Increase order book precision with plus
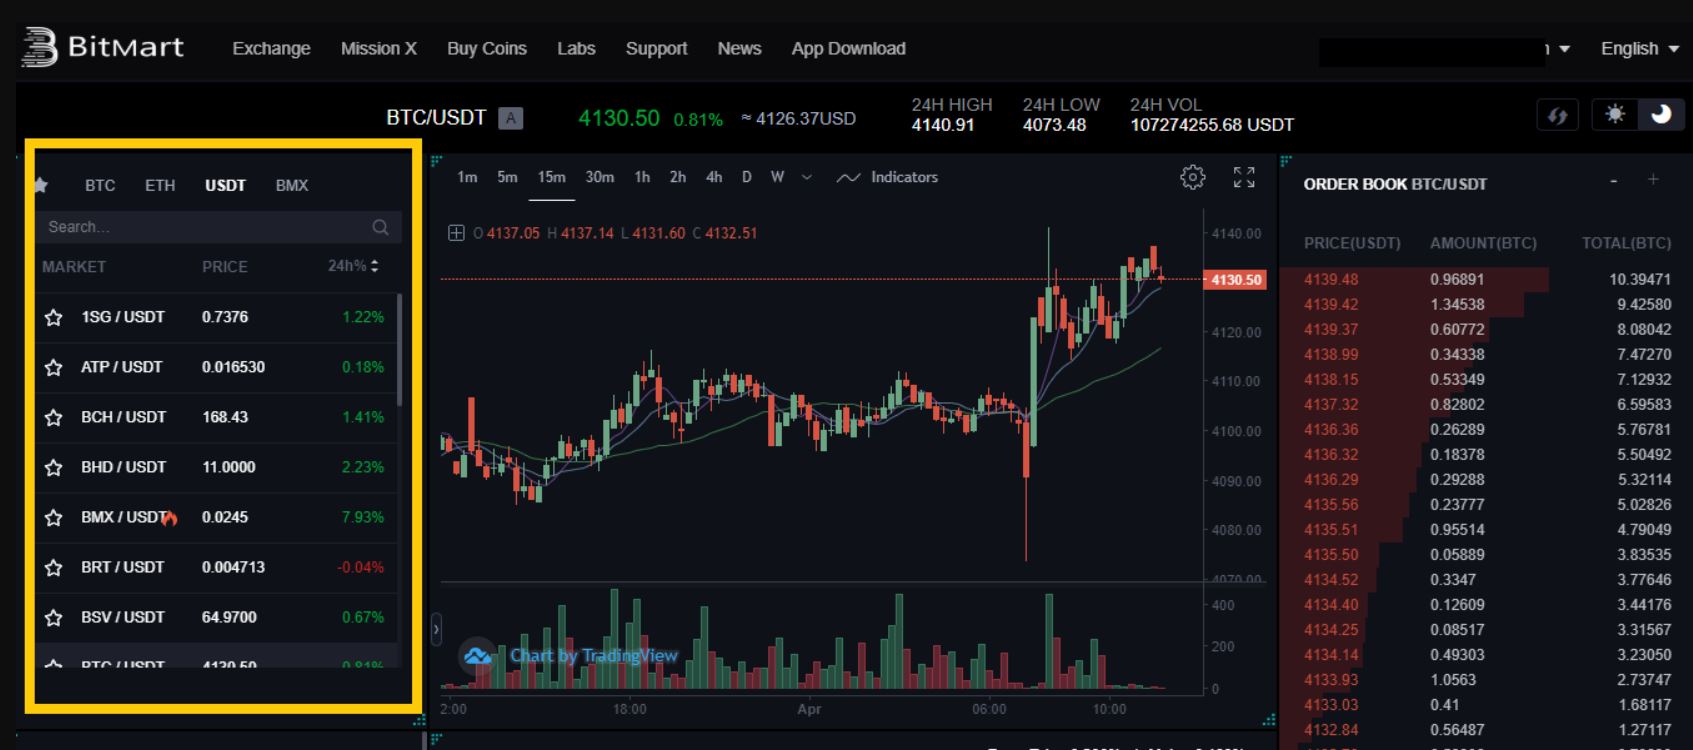Image resolution: width=1693 pixels, height=750 pixels. coord(1653,180)
